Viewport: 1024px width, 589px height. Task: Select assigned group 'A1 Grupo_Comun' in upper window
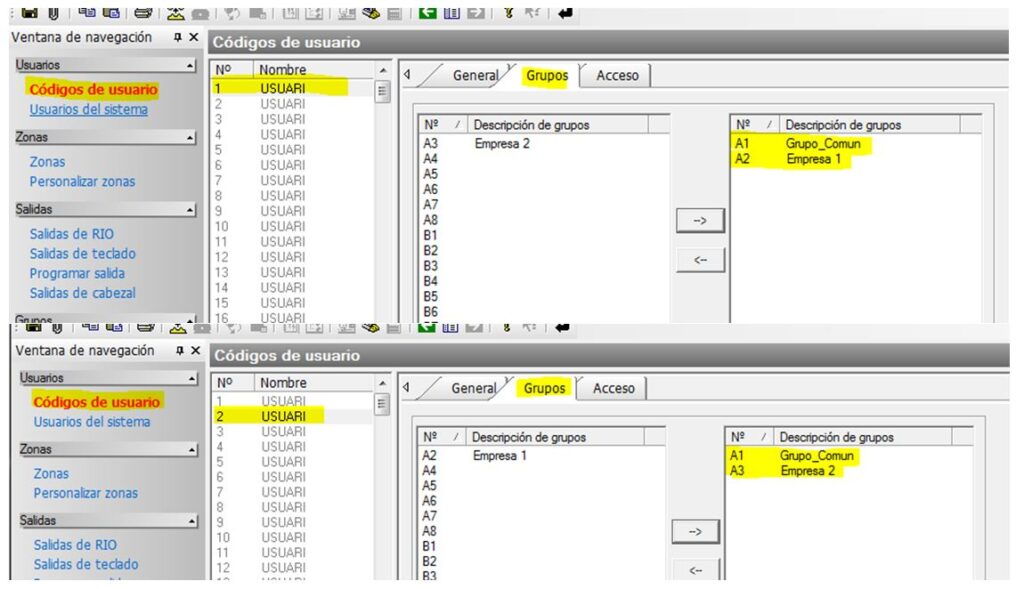point(856,144)
